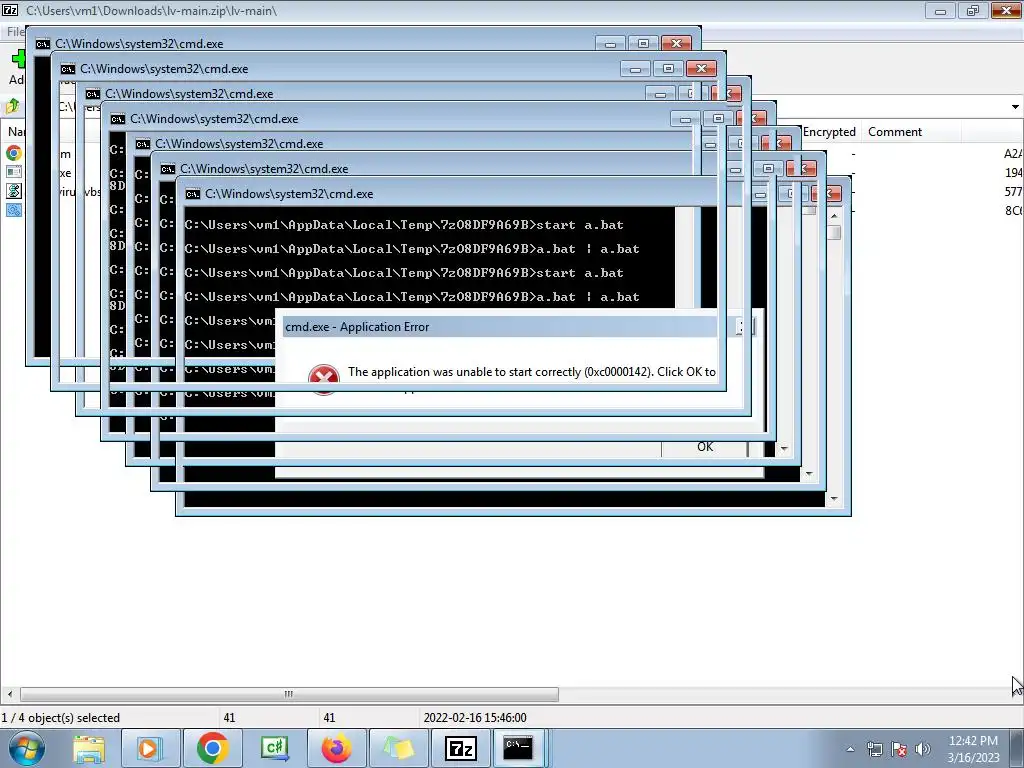Open the frontmost cmd window's system menu icon
This screenshot has width=1024, height=768.
point(193,194)
